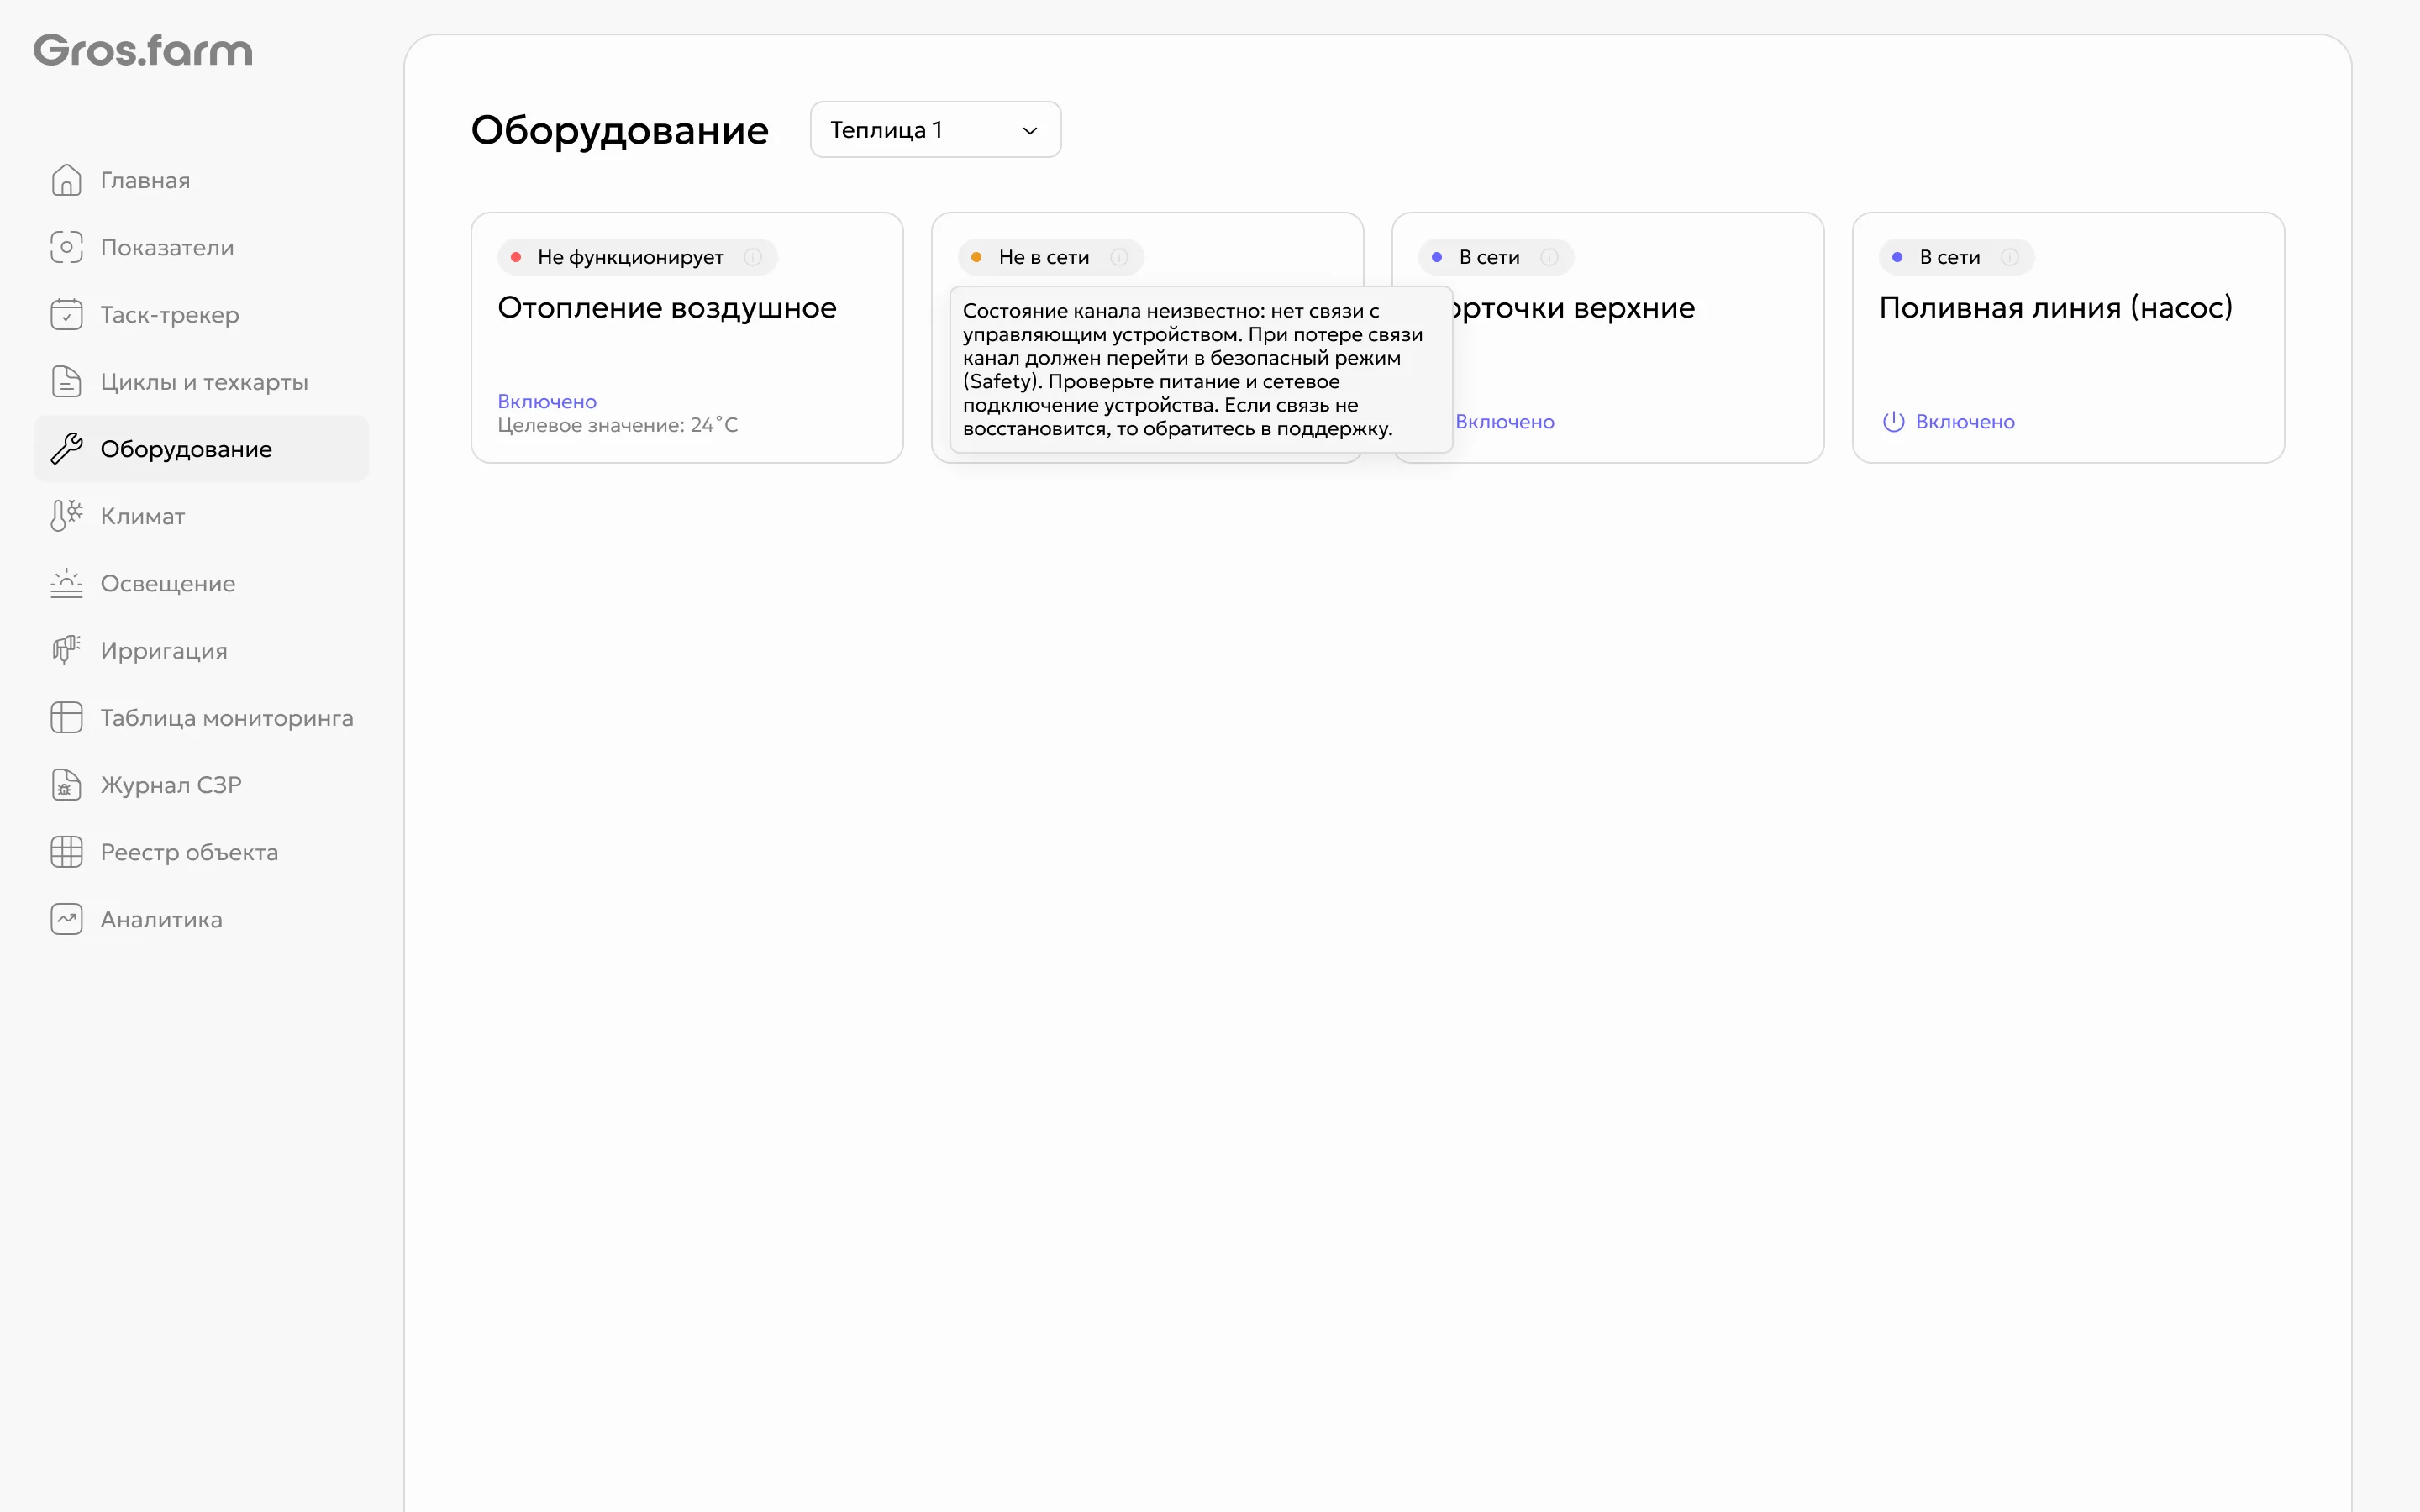Click the Реестр объекта grid icon
The width and height of the screenshot is (2420, 1512).
pyautogui.click(x=66, y=851)
